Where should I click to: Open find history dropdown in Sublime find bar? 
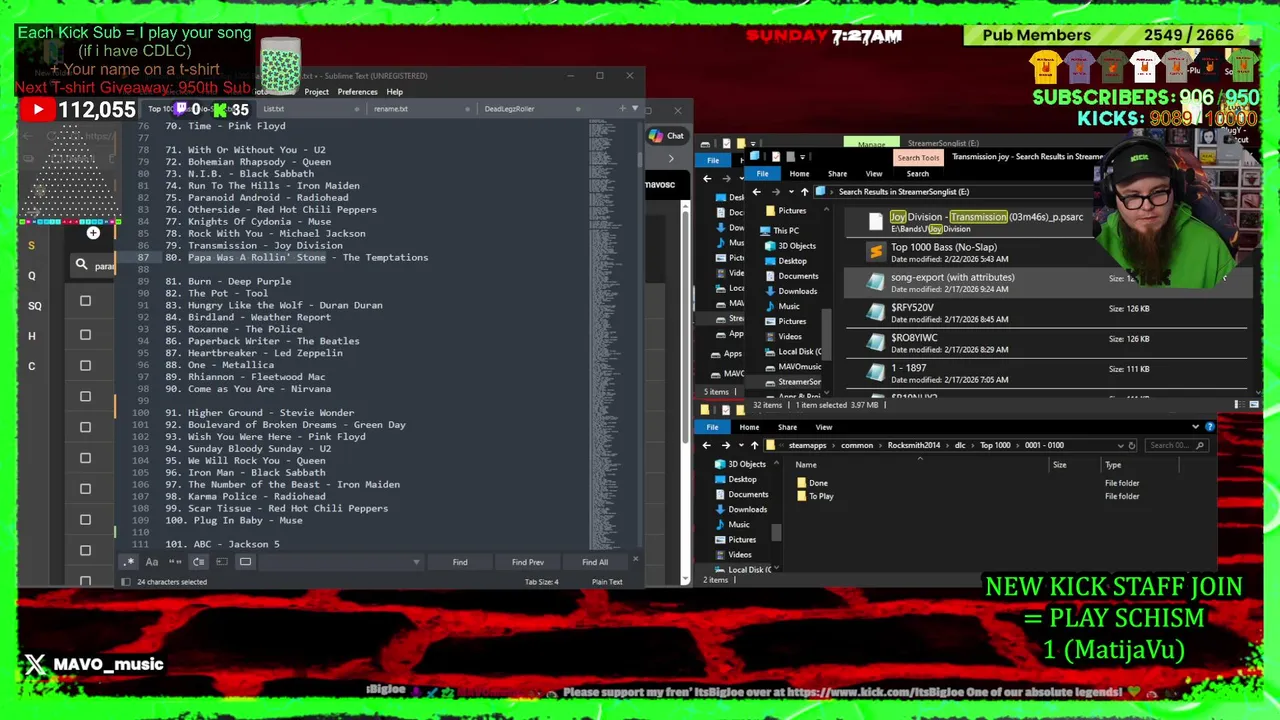416,562
